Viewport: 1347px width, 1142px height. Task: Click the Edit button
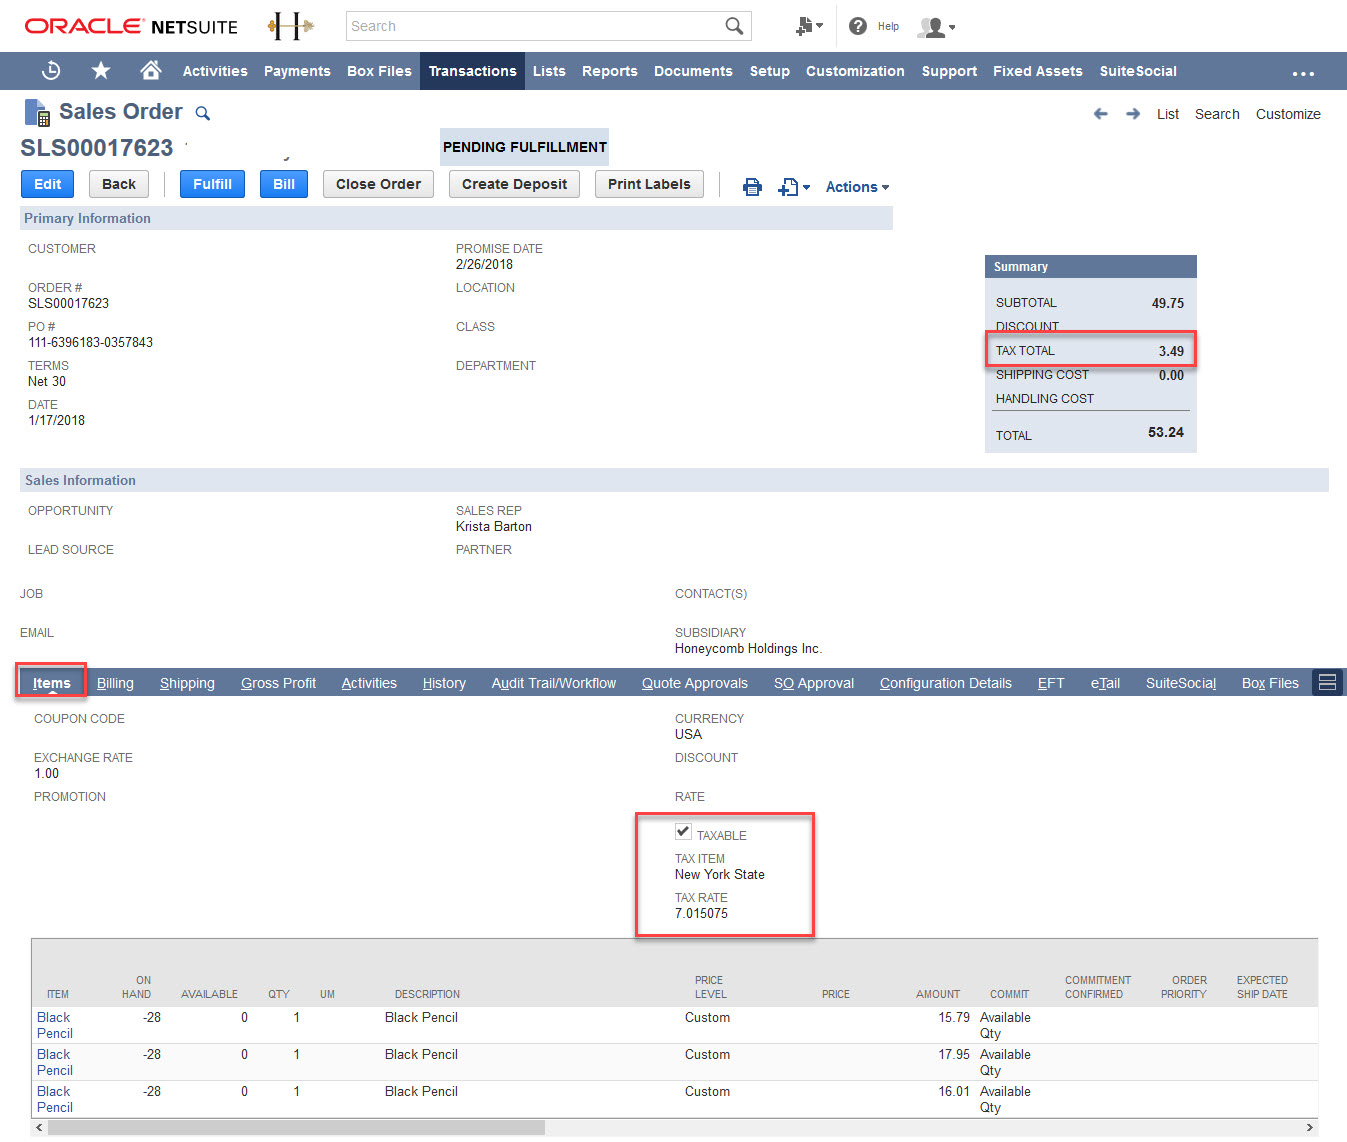(48, 184)
